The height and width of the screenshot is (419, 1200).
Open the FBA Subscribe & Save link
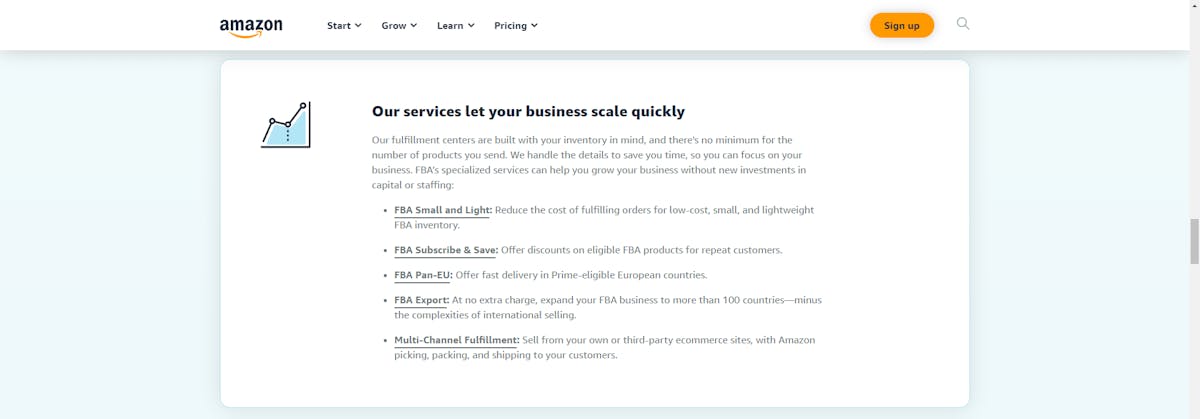coord(446,250)
